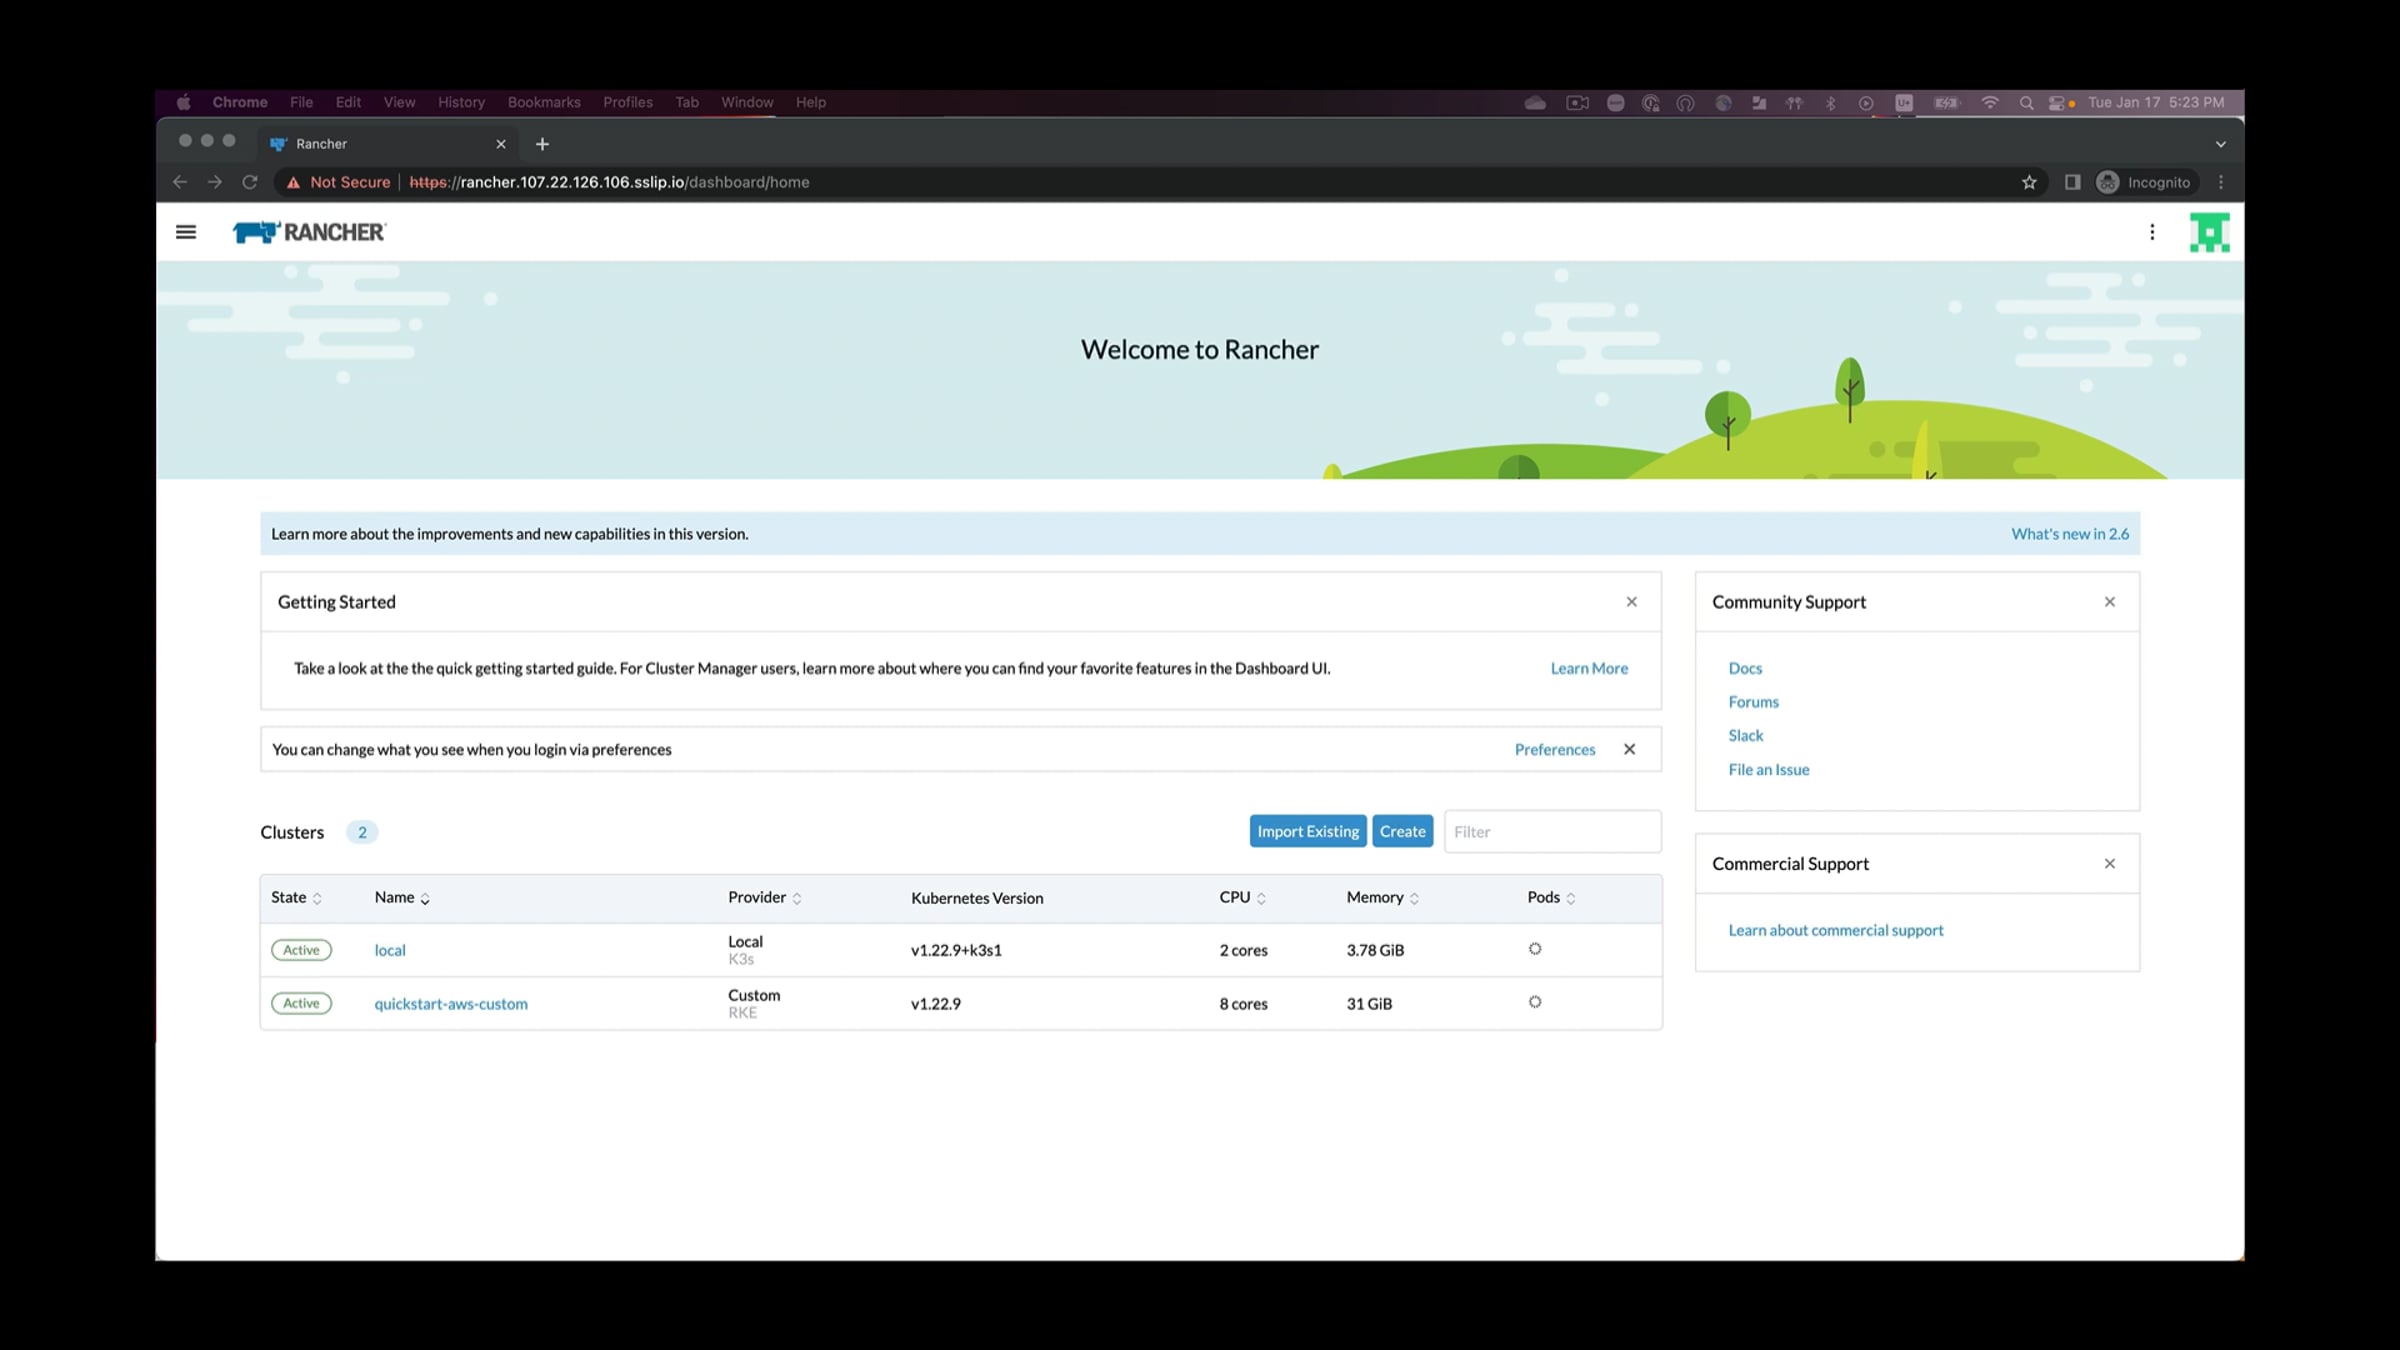Image resolution: width=2400 pixels, height=1350 pixels.
Task: Reload the page in Chrome
Action: click(x=250, y=182)
